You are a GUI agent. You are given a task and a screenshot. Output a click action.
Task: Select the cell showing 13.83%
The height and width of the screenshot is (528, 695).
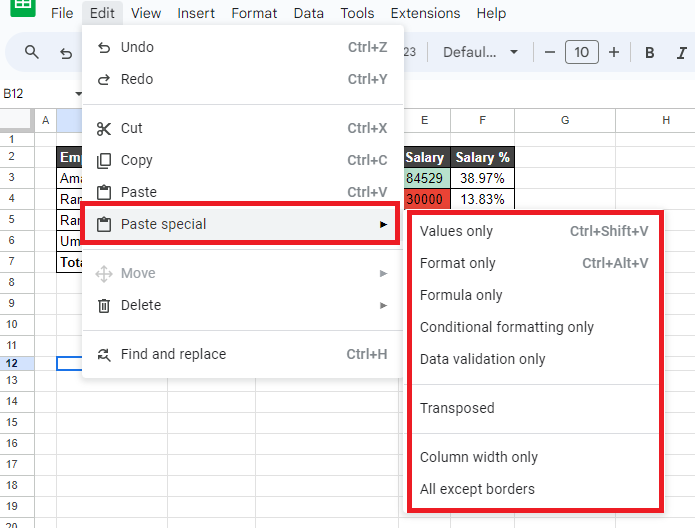[482, 199]
